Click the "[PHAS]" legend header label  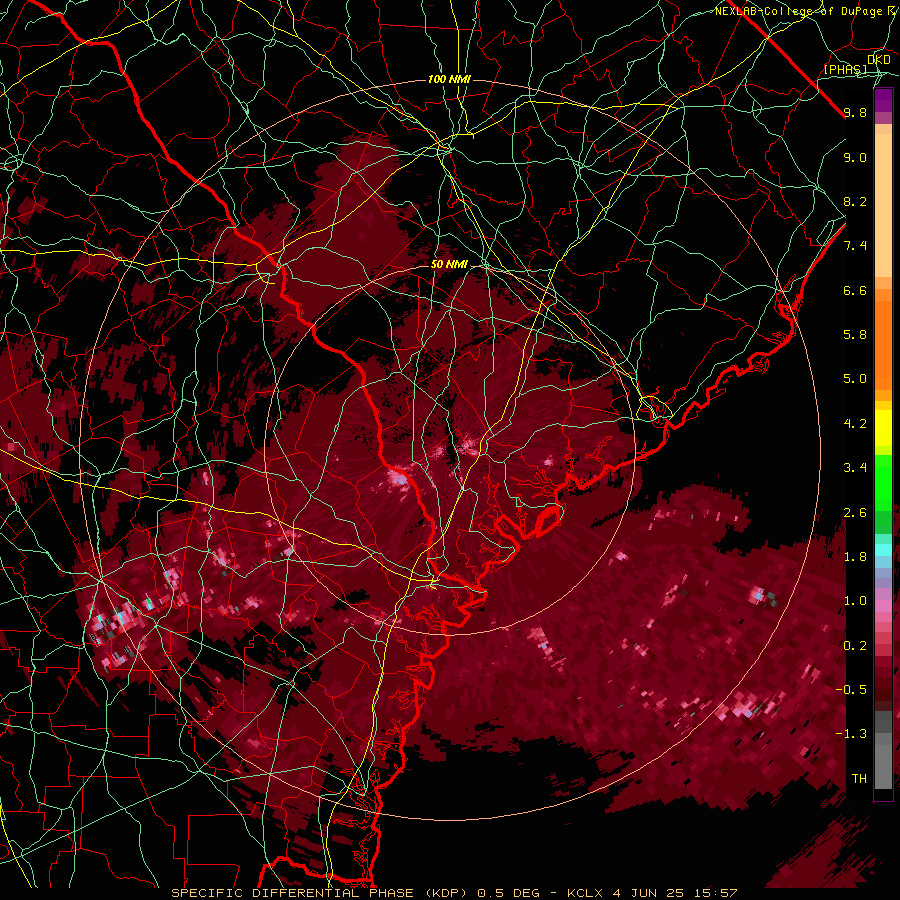[x=845, y=69]
